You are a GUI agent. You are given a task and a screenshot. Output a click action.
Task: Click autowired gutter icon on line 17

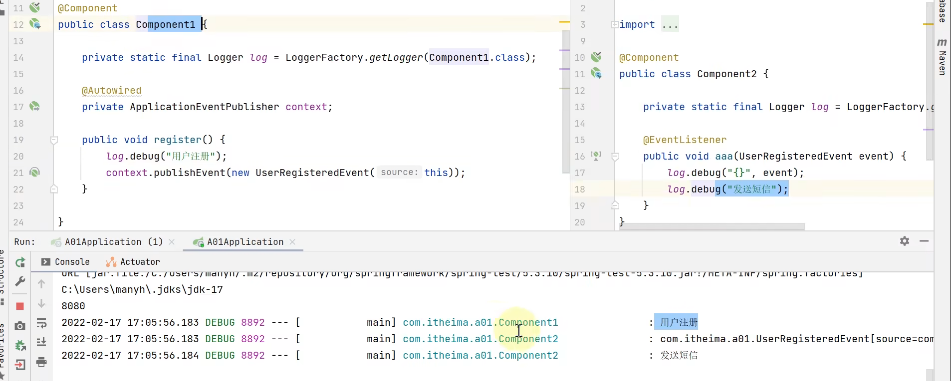[35, 107]
